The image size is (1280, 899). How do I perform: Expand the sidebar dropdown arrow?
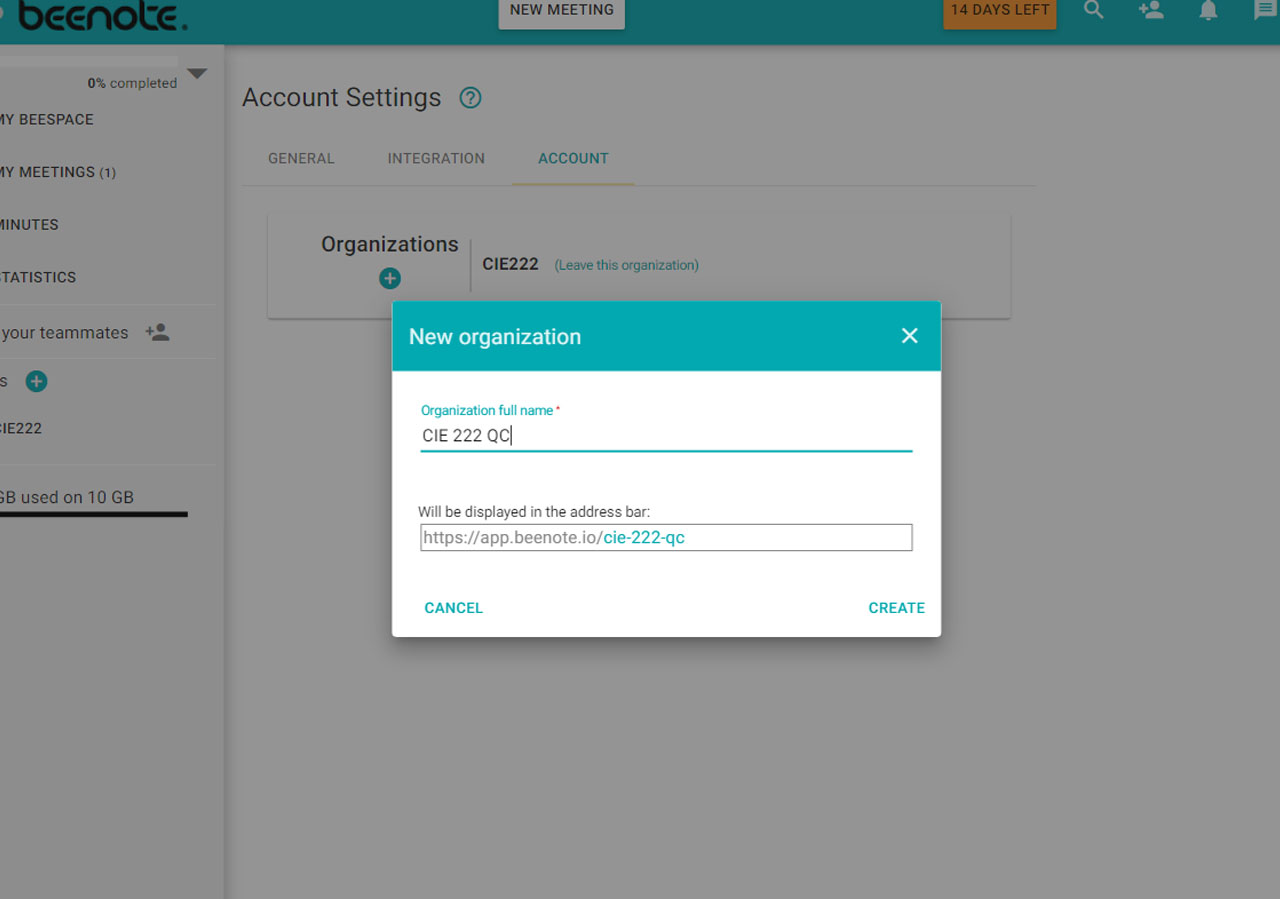(197, 73)
